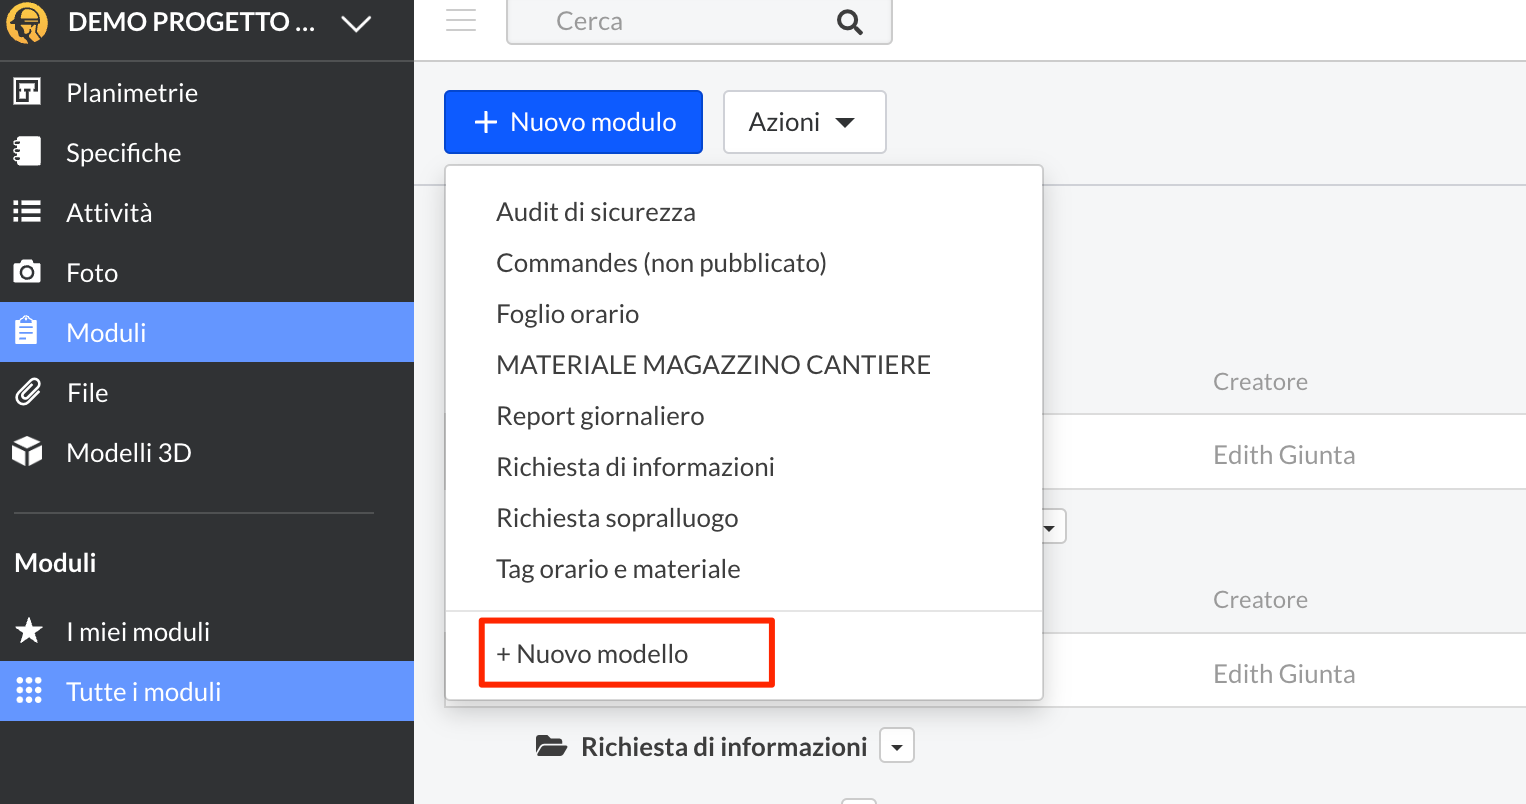Click the Planimetrie floor plan icon
The image size is (1526, 804).
tap(27, 92)
